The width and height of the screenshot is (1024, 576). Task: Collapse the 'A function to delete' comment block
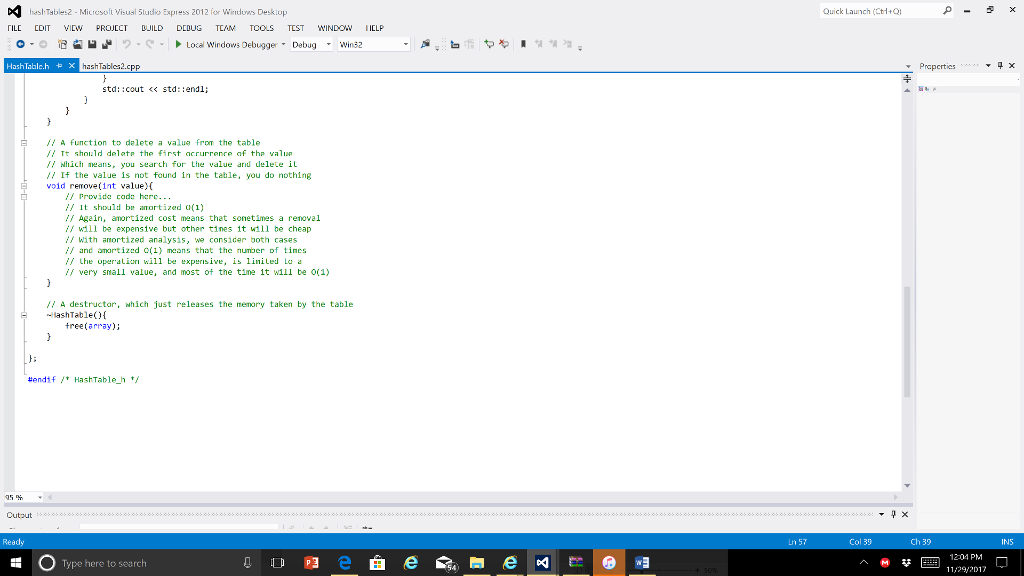(x=24, y=143)
